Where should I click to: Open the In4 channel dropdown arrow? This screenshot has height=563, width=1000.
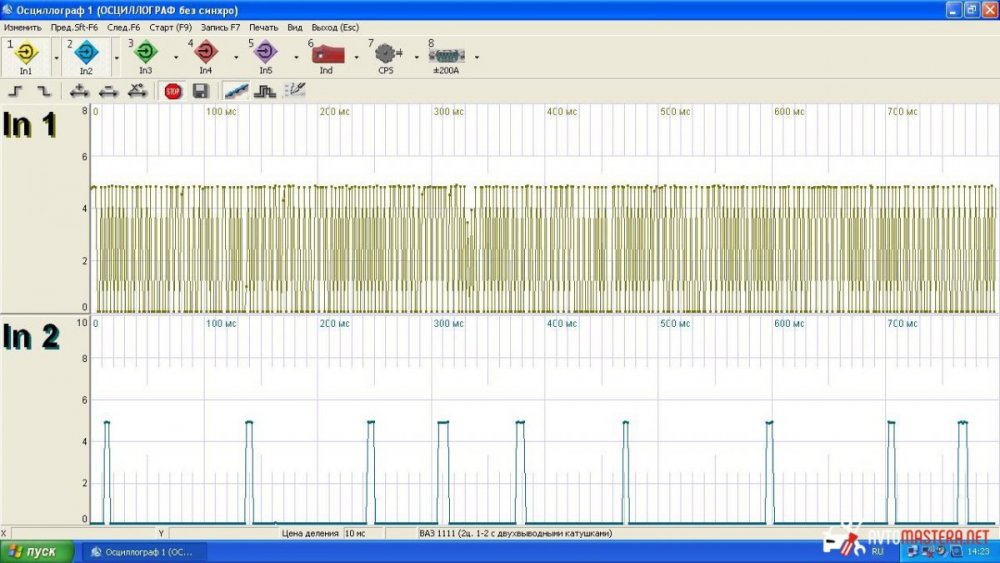(x=236, y=57)
